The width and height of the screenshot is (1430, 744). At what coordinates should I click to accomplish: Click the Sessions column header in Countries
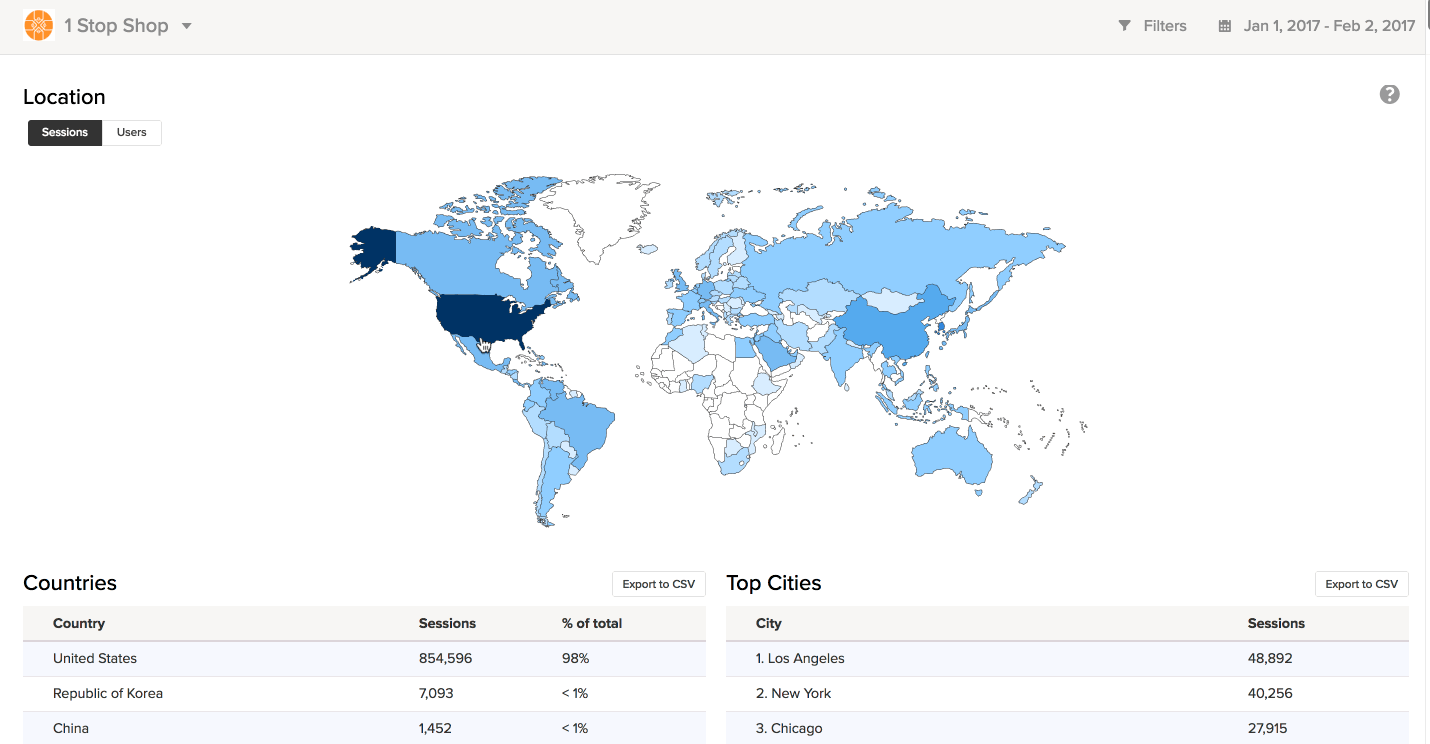447,624
